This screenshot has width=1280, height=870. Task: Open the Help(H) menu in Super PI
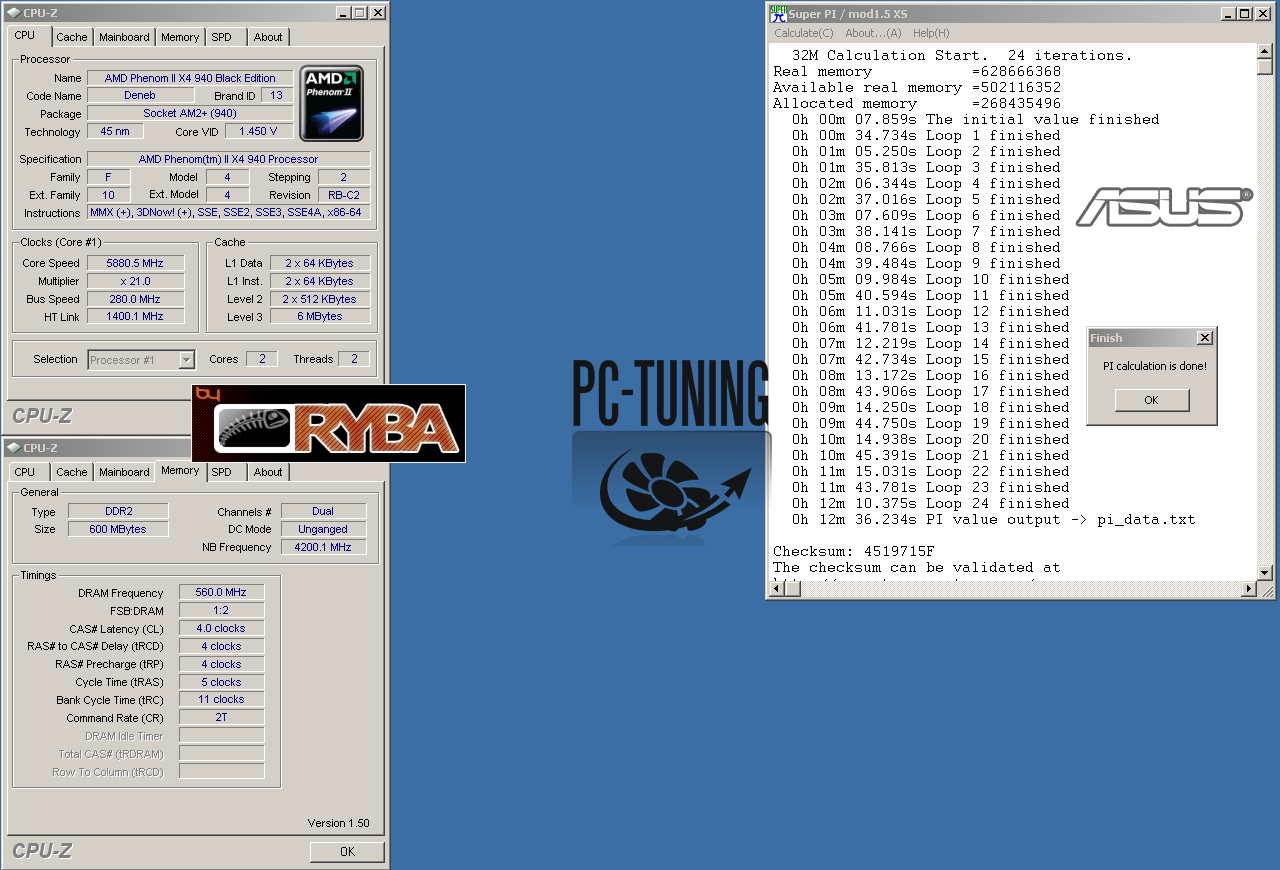(931, 33)
